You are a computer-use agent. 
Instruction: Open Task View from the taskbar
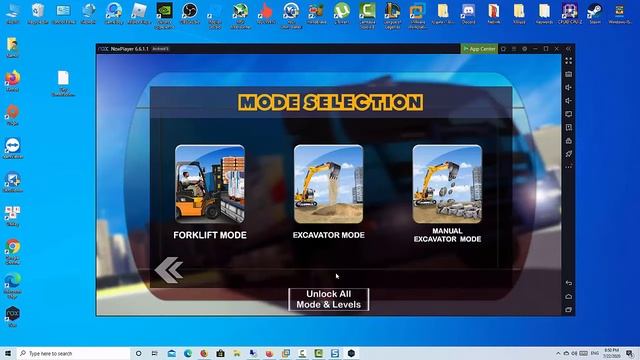coord(155,353)
